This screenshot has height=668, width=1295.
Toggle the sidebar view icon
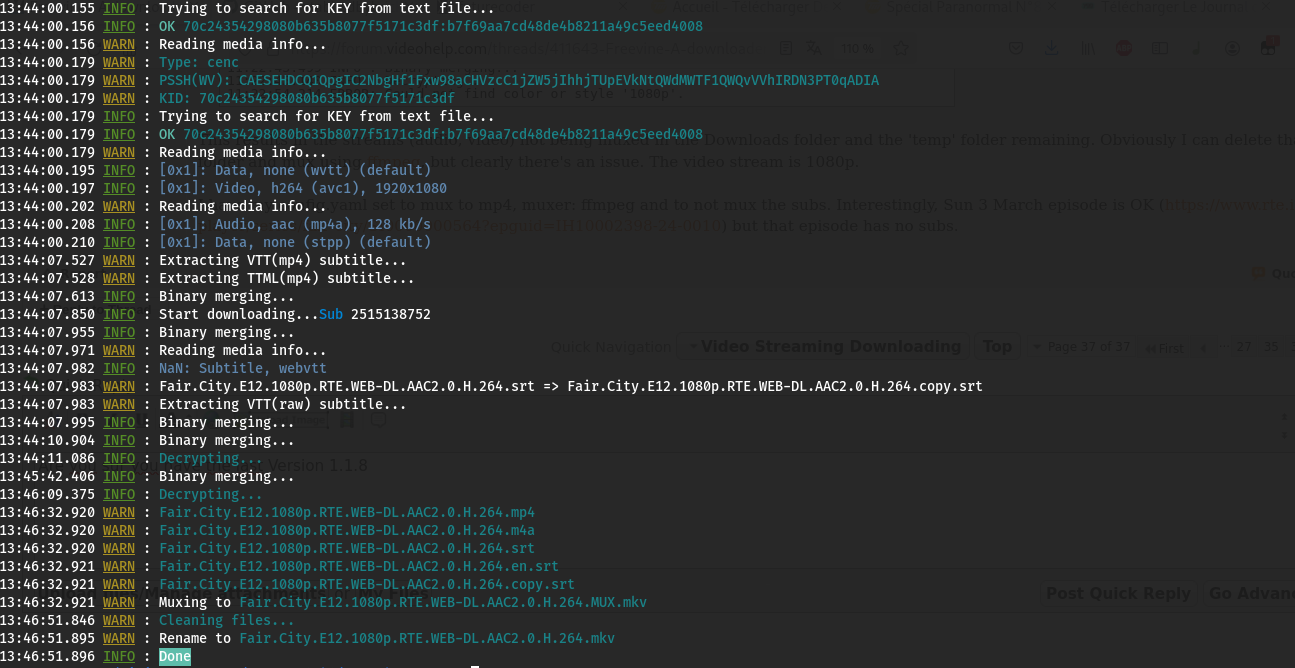point(1160,48)
